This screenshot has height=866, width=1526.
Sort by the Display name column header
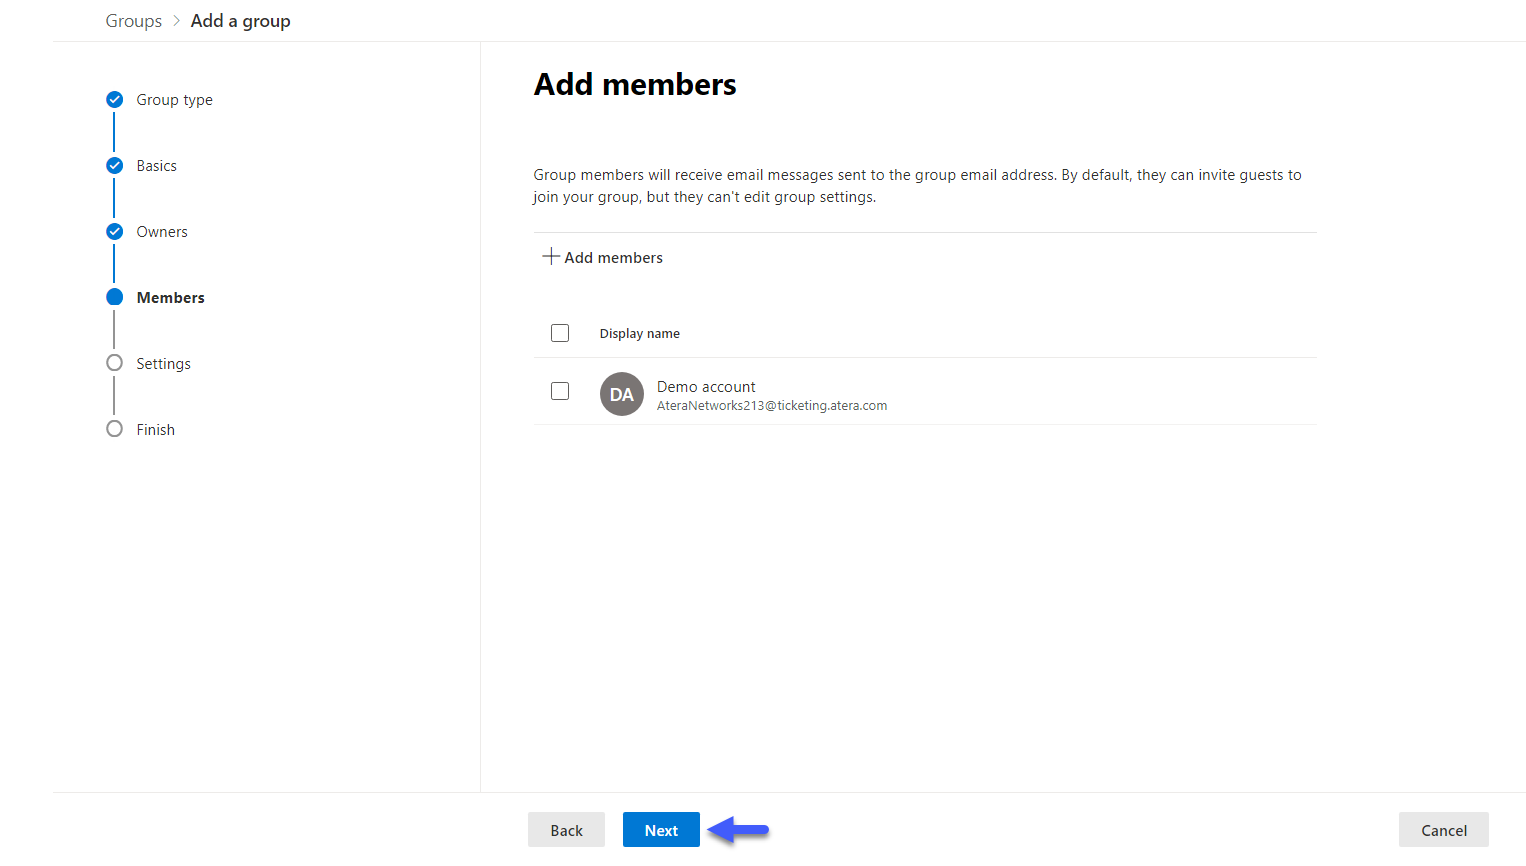pos(640,334)
